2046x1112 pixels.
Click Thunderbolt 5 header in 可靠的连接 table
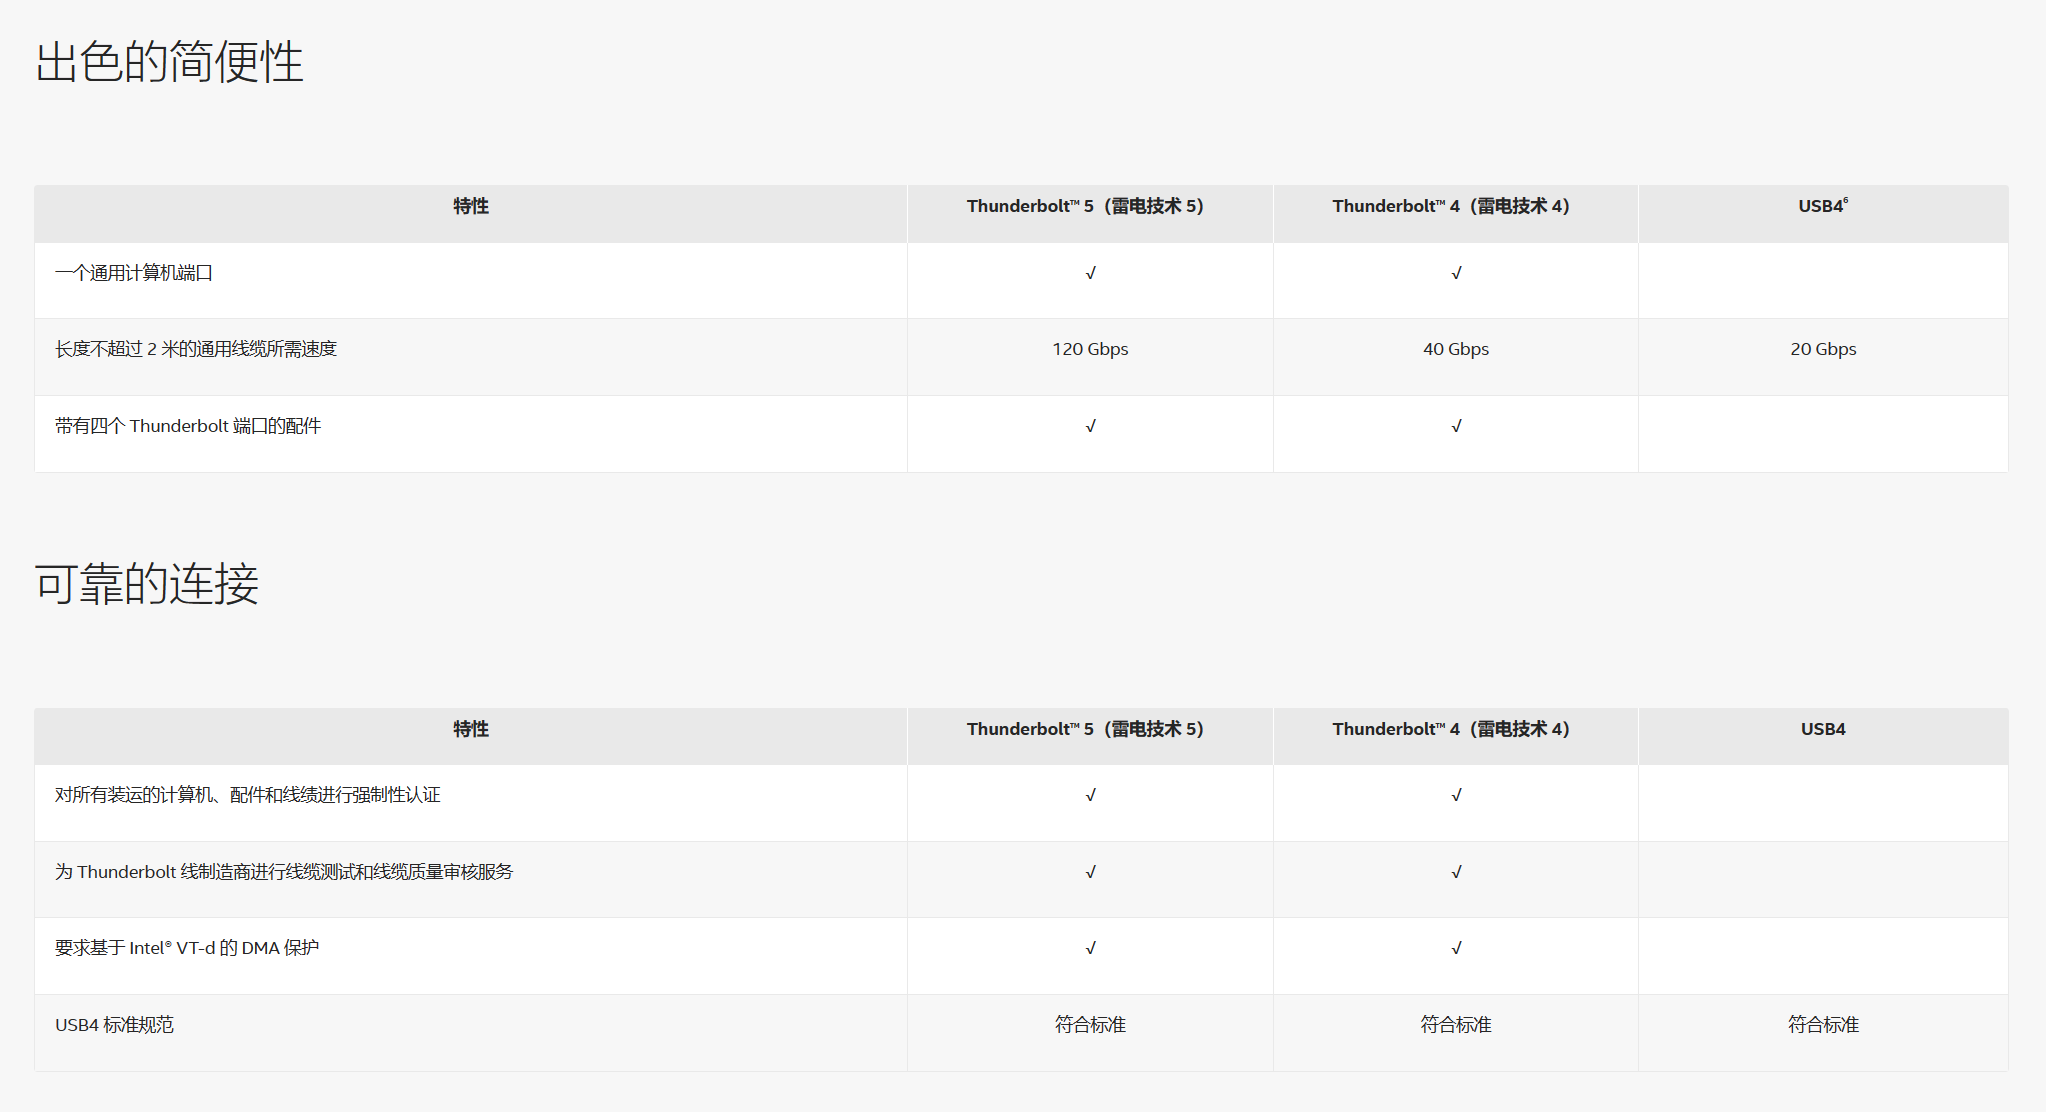[1085, 729]
